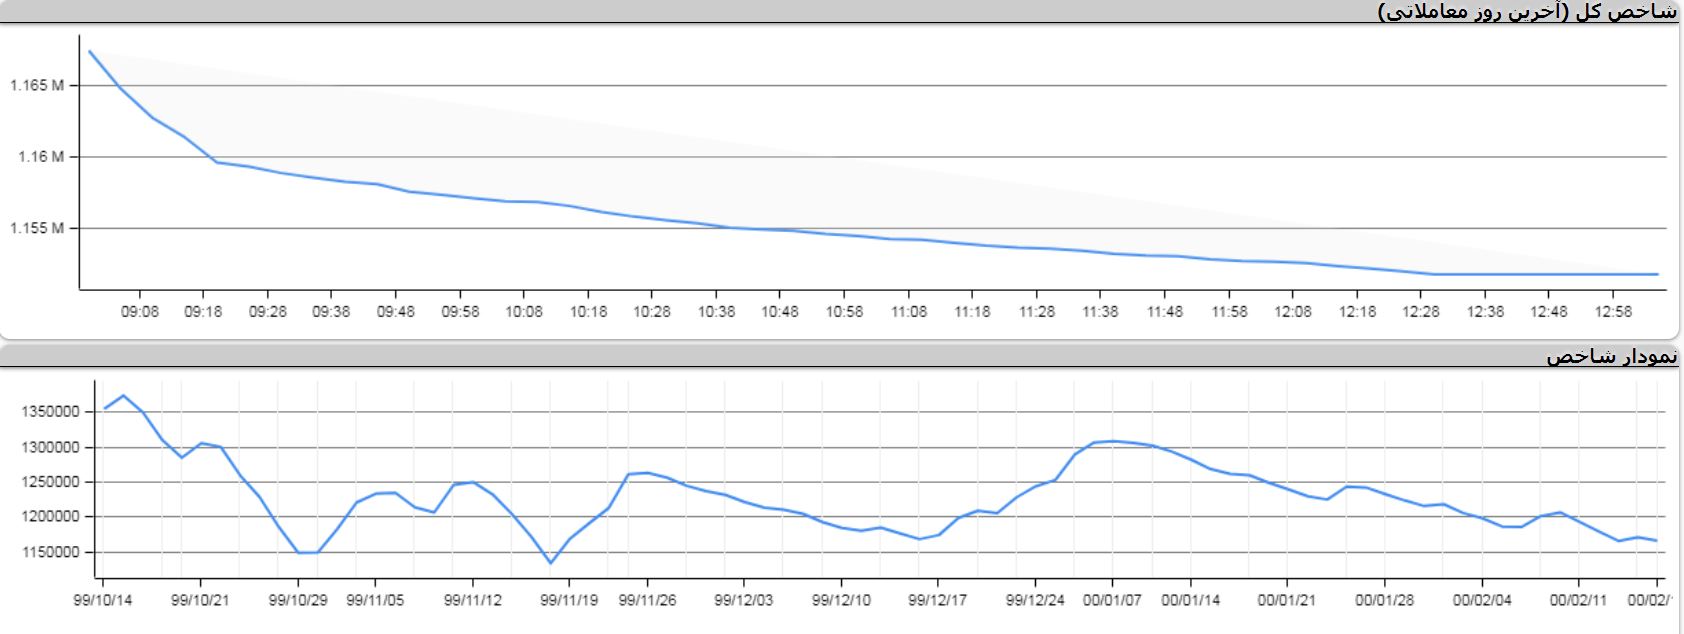1684x634 pixels.
Task: Click the شاخص کل panel header
Action: [1526, 11]
